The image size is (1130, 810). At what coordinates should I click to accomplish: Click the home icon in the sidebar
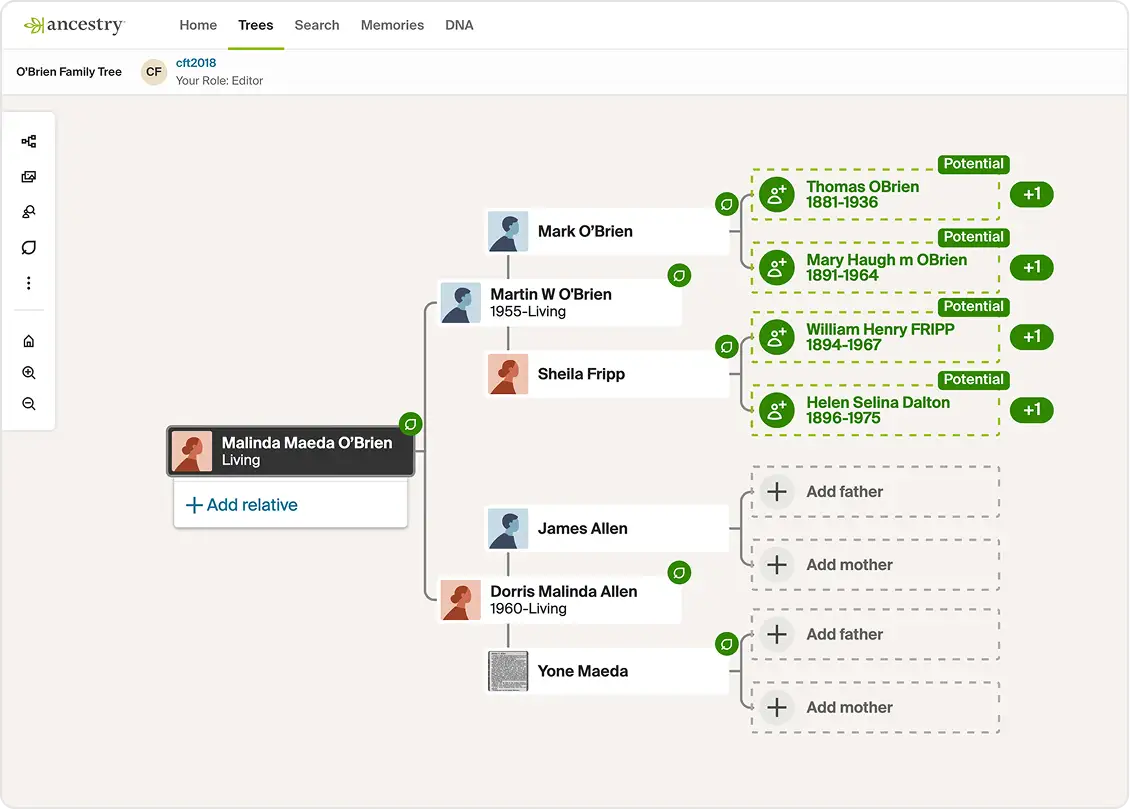pos(29,340)
